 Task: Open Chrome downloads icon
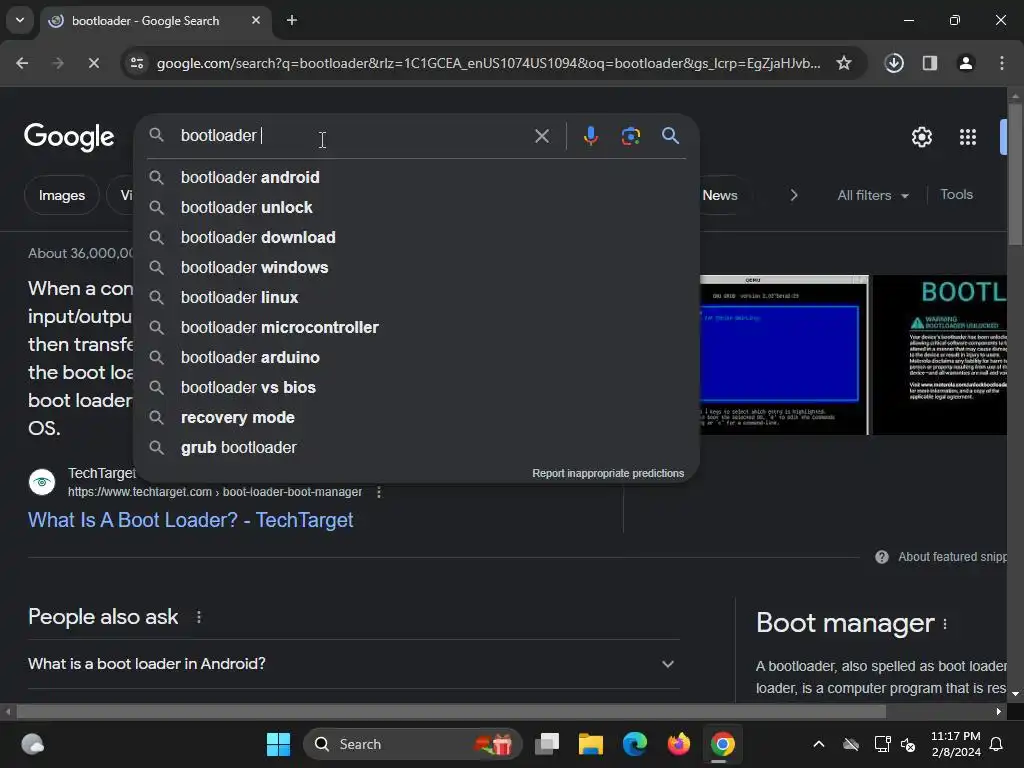(894, 63)
